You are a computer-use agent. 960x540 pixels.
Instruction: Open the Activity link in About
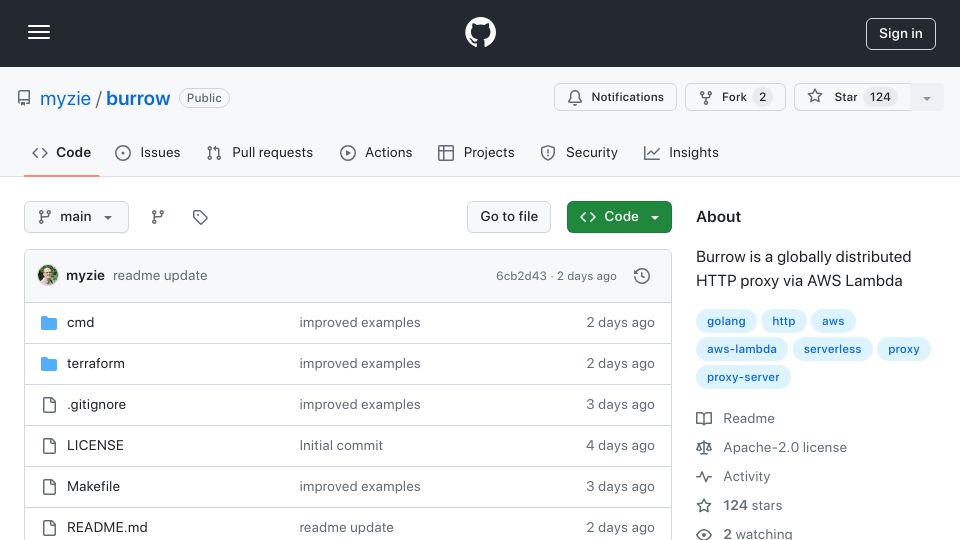746,476
